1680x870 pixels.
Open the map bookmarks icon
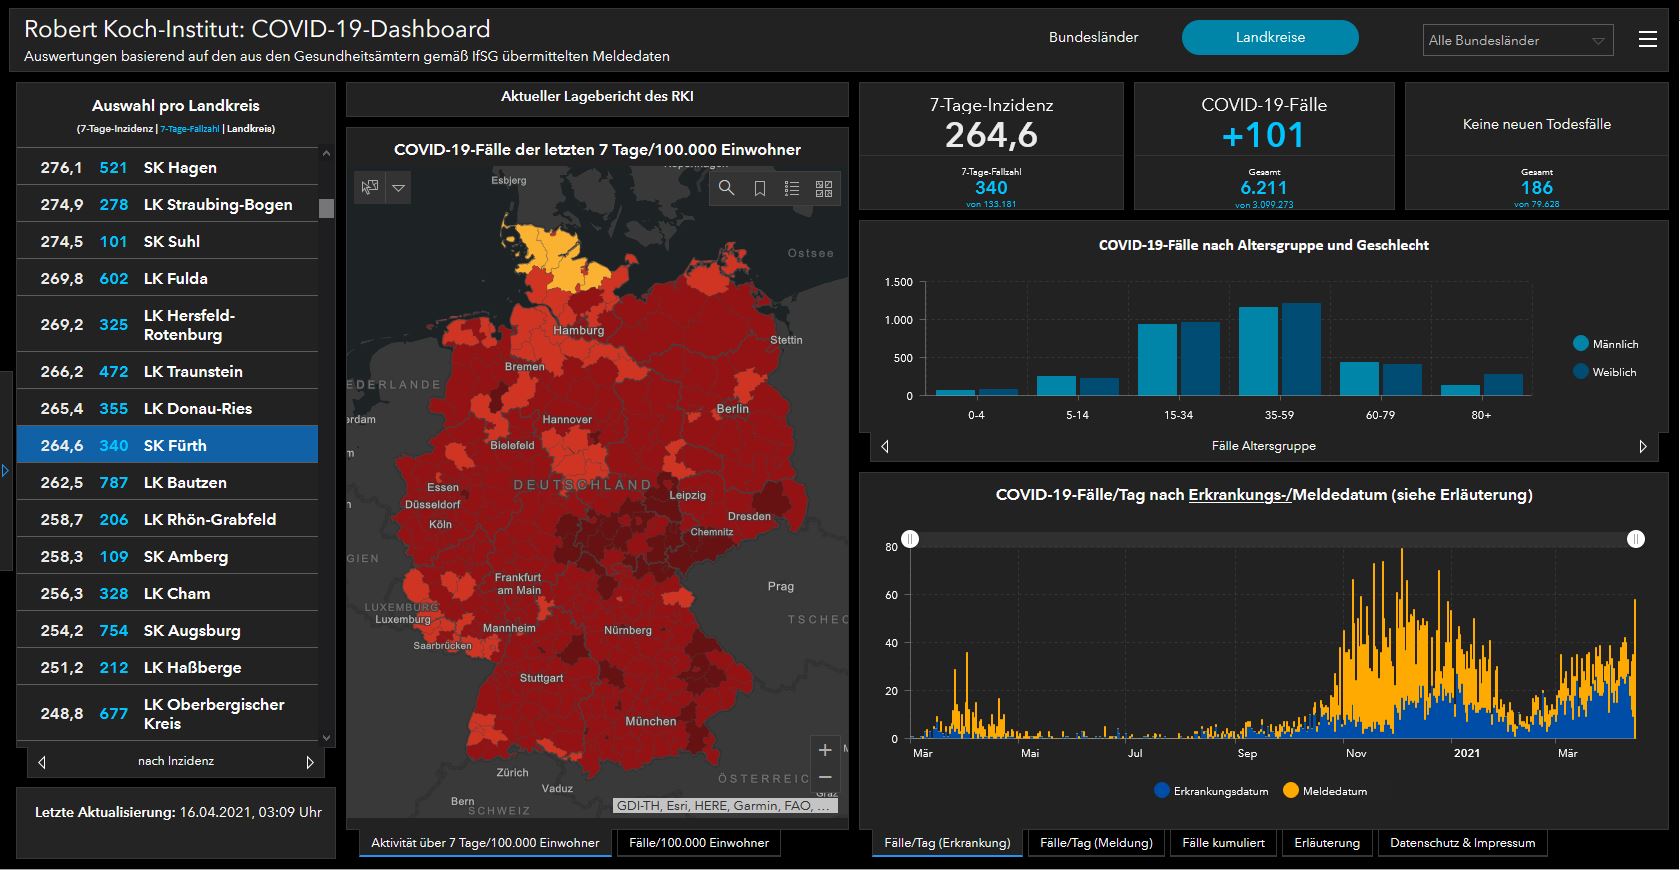[x=760, y=188]
